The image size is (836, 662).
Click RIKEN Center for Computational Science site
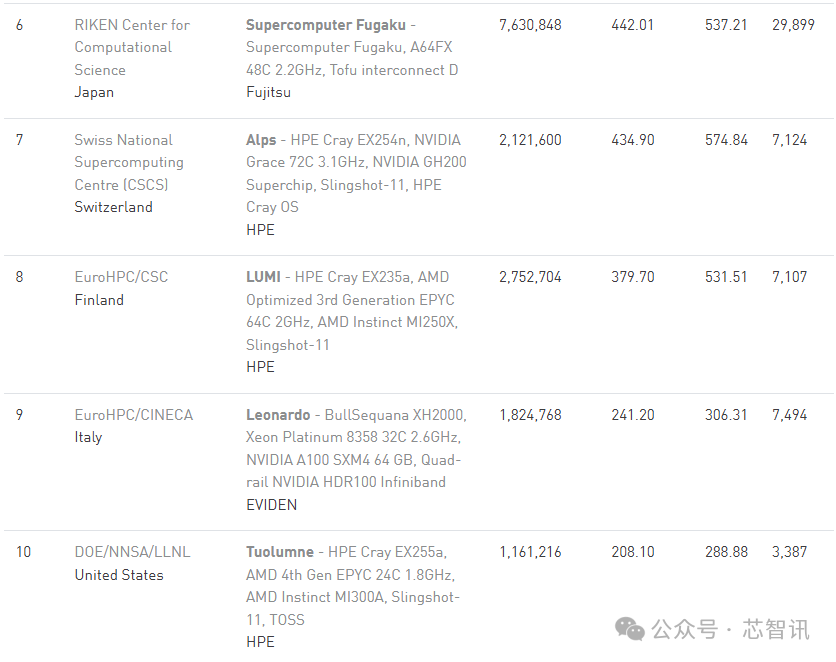click(x=132, y=47)
